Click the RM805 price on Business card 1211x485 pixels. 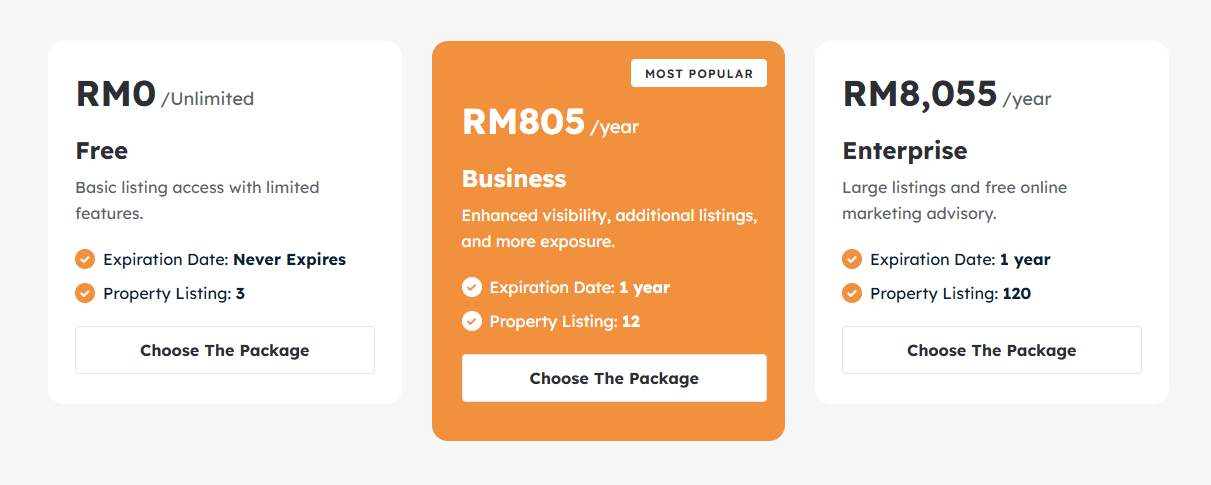[523, 122]
